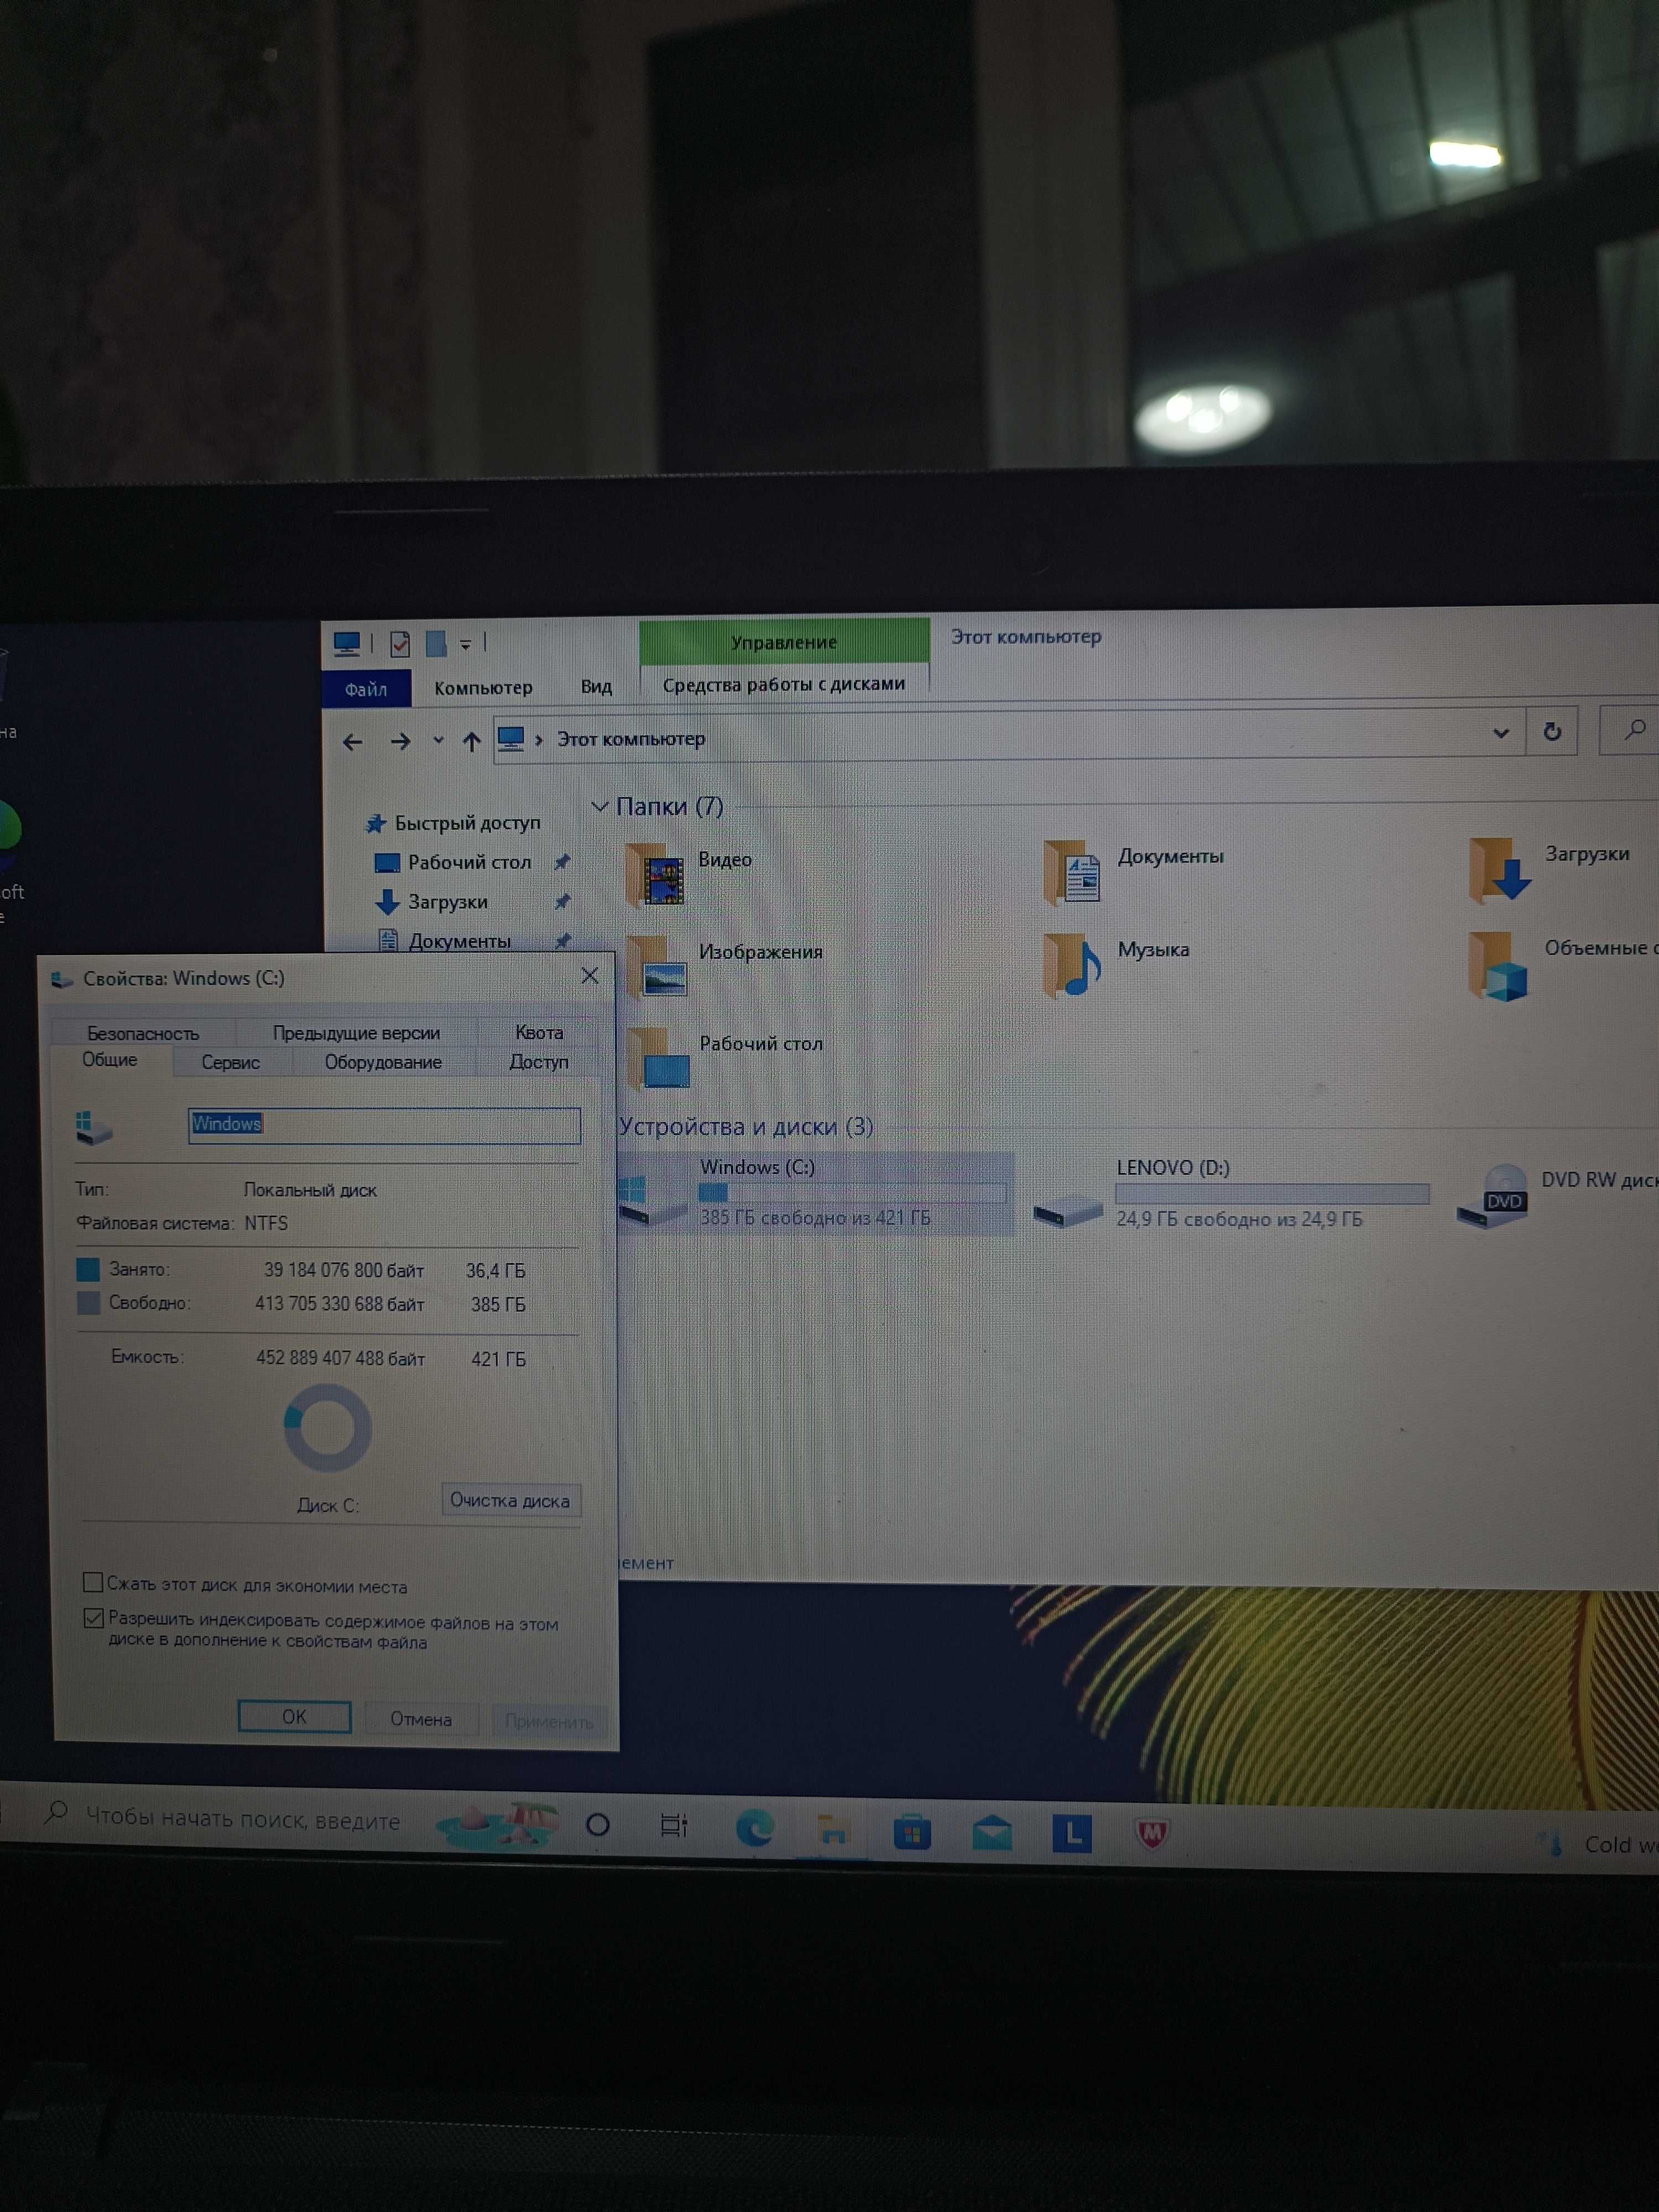Click the Windows (C:) usage bar
Screen dimensions: 1659x2212
pyautogui.click(x=852, y=1192)
